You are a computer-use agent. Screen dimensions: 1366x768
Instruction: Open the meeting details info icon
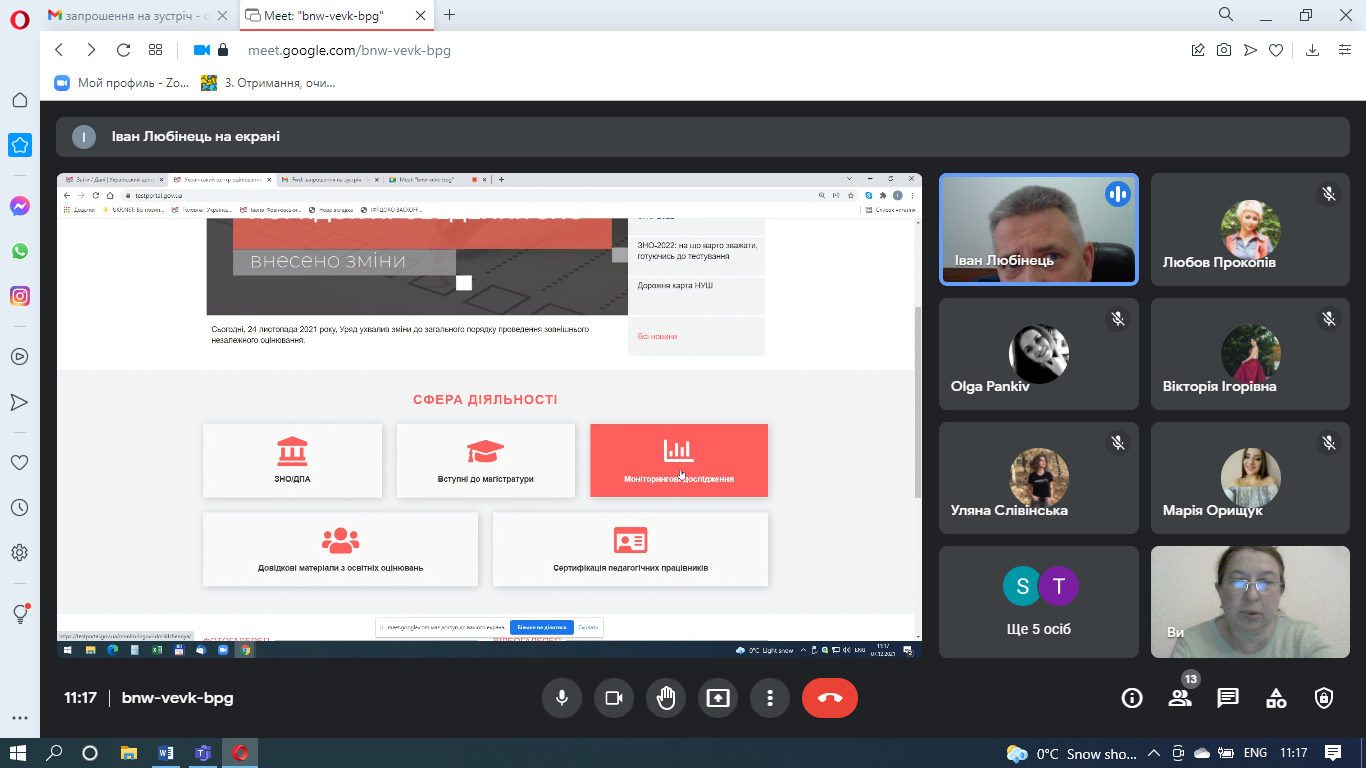[1132, 698]
